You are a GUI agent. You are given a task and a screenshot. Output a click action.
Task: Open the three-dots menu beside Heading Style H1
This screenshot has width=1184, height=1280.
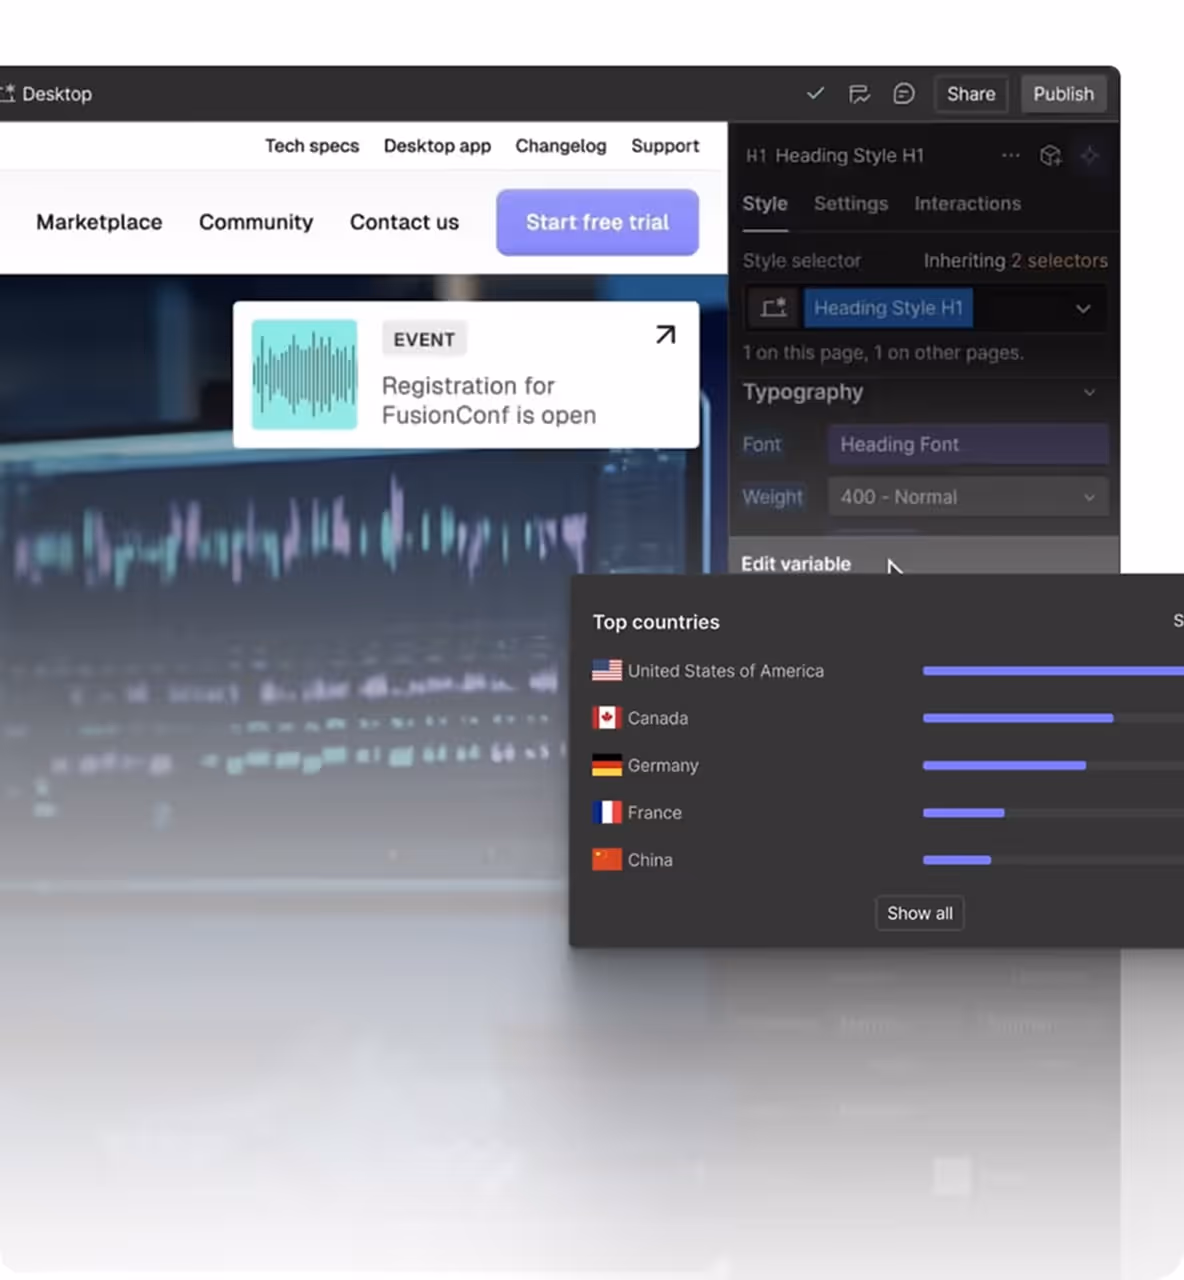click(1011, 155)
